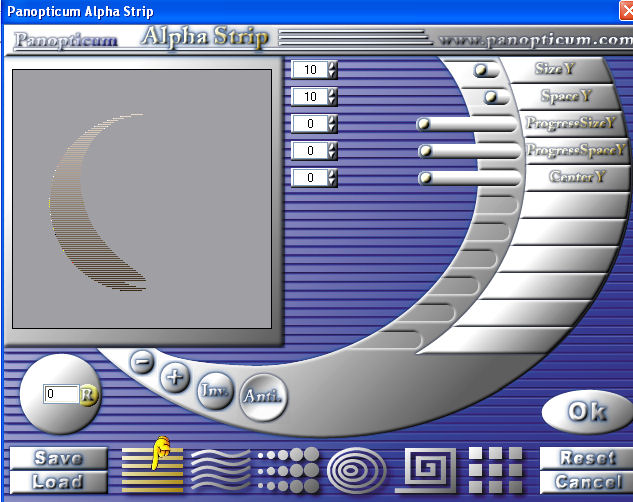Click the Size Y label
Screen dimensions: 633x502
[554, 69]
